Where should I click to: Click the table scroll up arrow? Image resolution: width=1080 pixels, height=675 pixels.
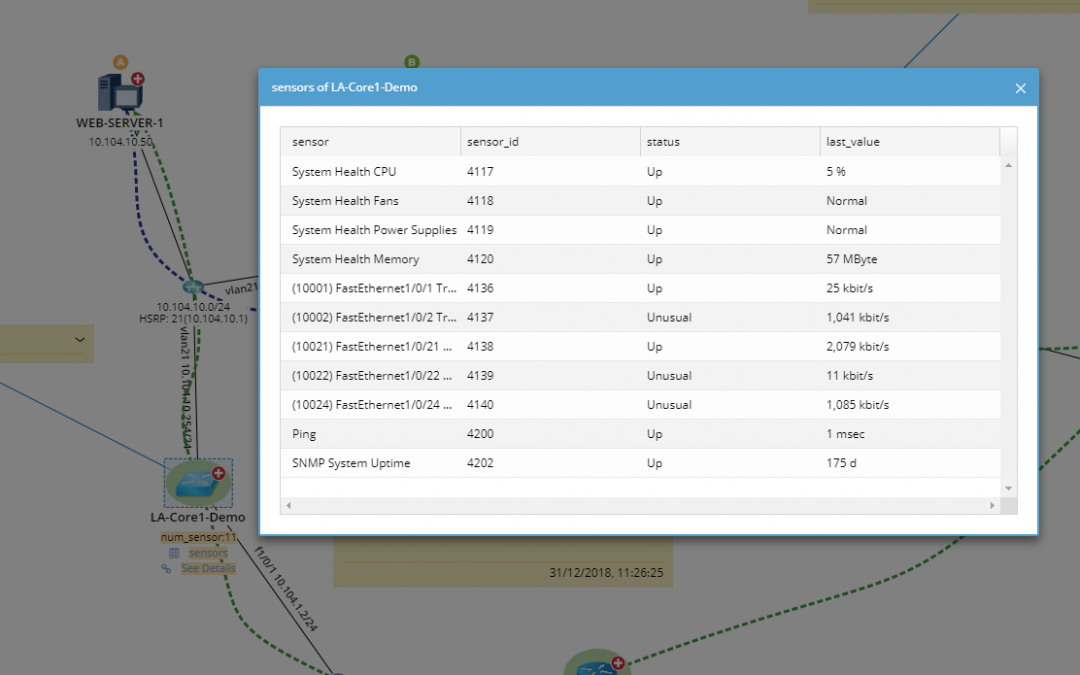click(1008, 165)
